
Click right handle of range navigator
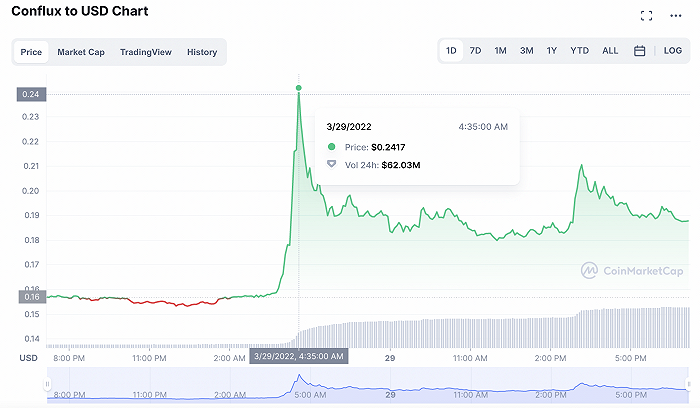click(x=689, y=384)
